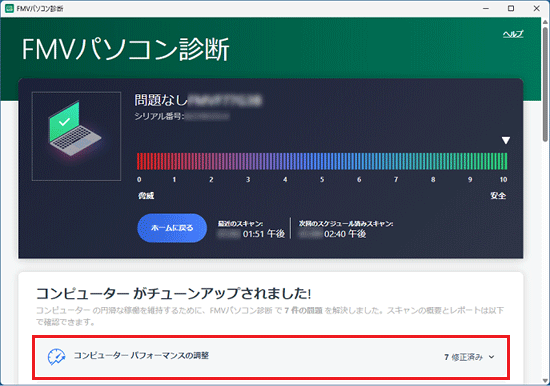Click the FMVパソコン診断 title bar app icon
Image resolution: width=550 pixels, height=386 pixels.
(9, 8)
